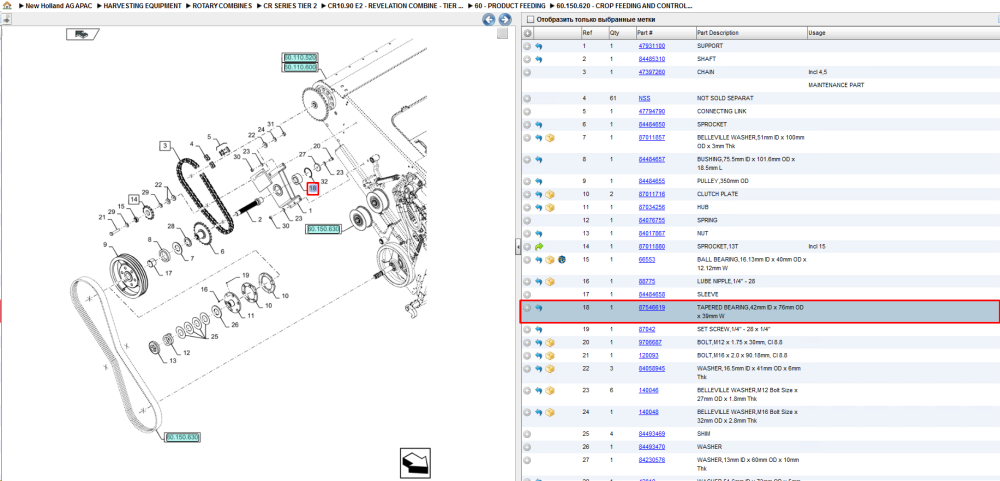Collapse the diagram pane with the splitter handle

518,249
